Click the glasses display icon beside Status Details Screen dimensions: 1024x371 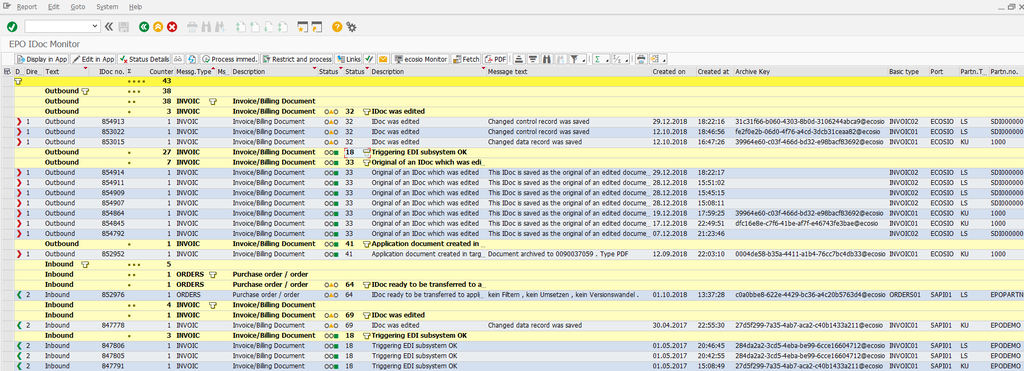coord(178,59)
